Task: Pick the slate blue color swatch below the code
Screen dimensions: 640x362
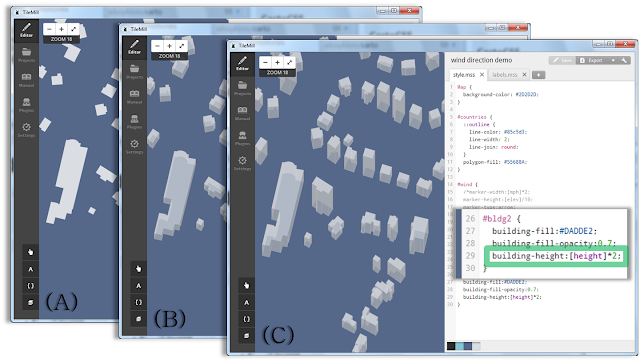Action: [x=468, y=346]
